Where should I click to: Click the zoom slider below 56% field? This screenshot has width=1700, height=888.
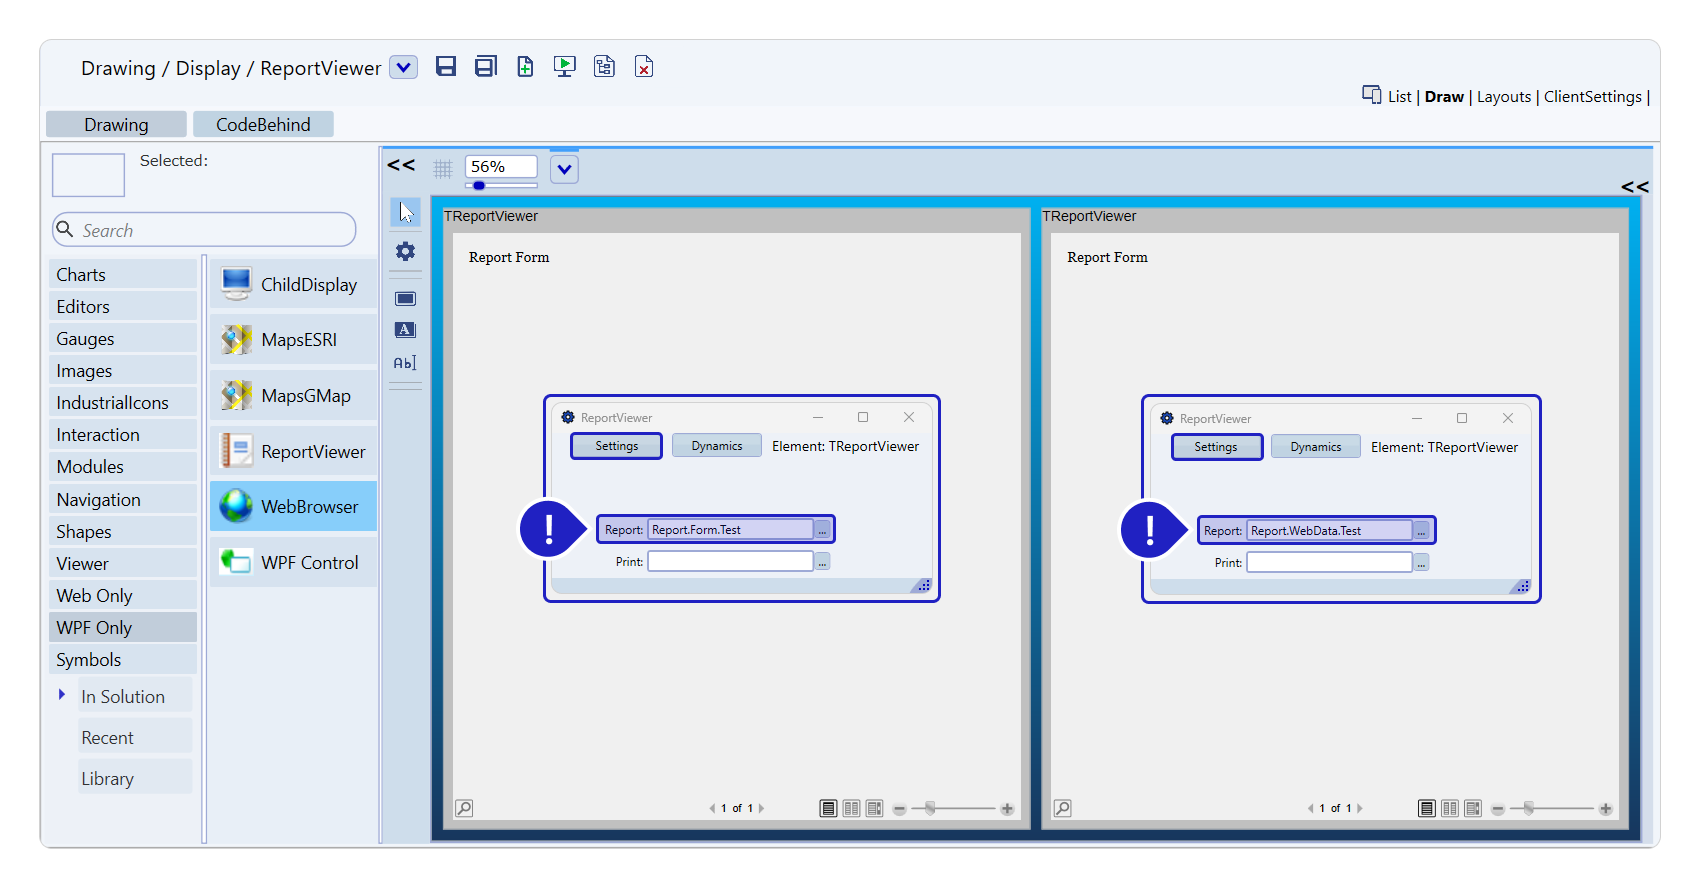[501, 186]
